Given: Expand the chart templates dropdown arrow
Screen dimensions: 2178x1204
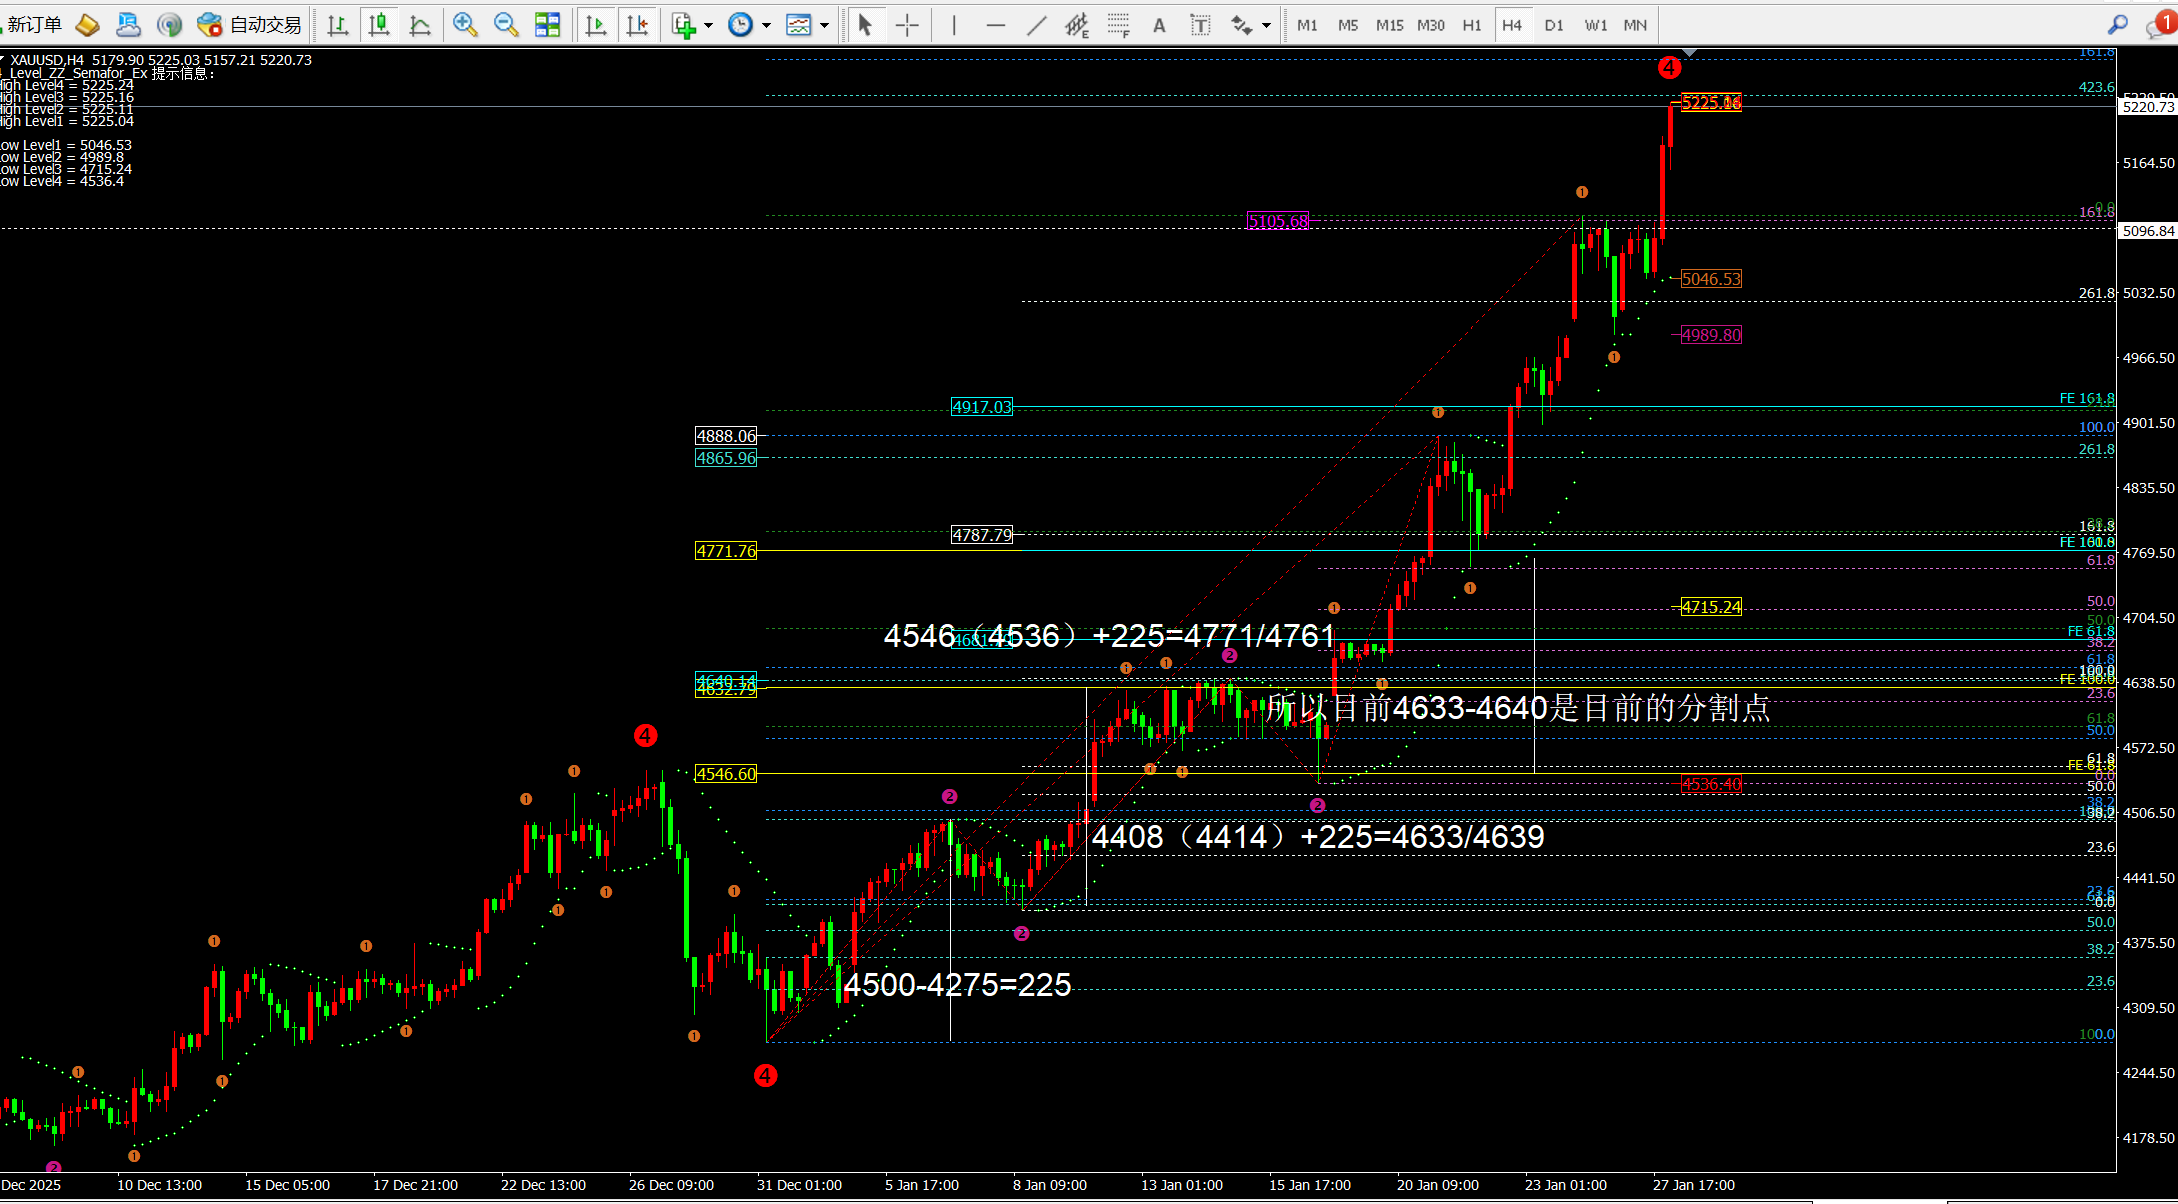Looking at the screenshot, I should 825,25.
